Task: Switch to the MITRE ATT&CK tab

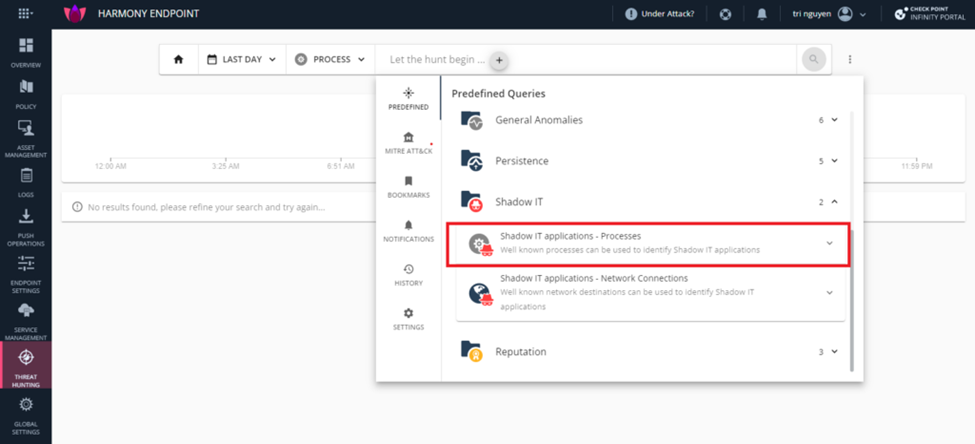Action: click(409, 143)
